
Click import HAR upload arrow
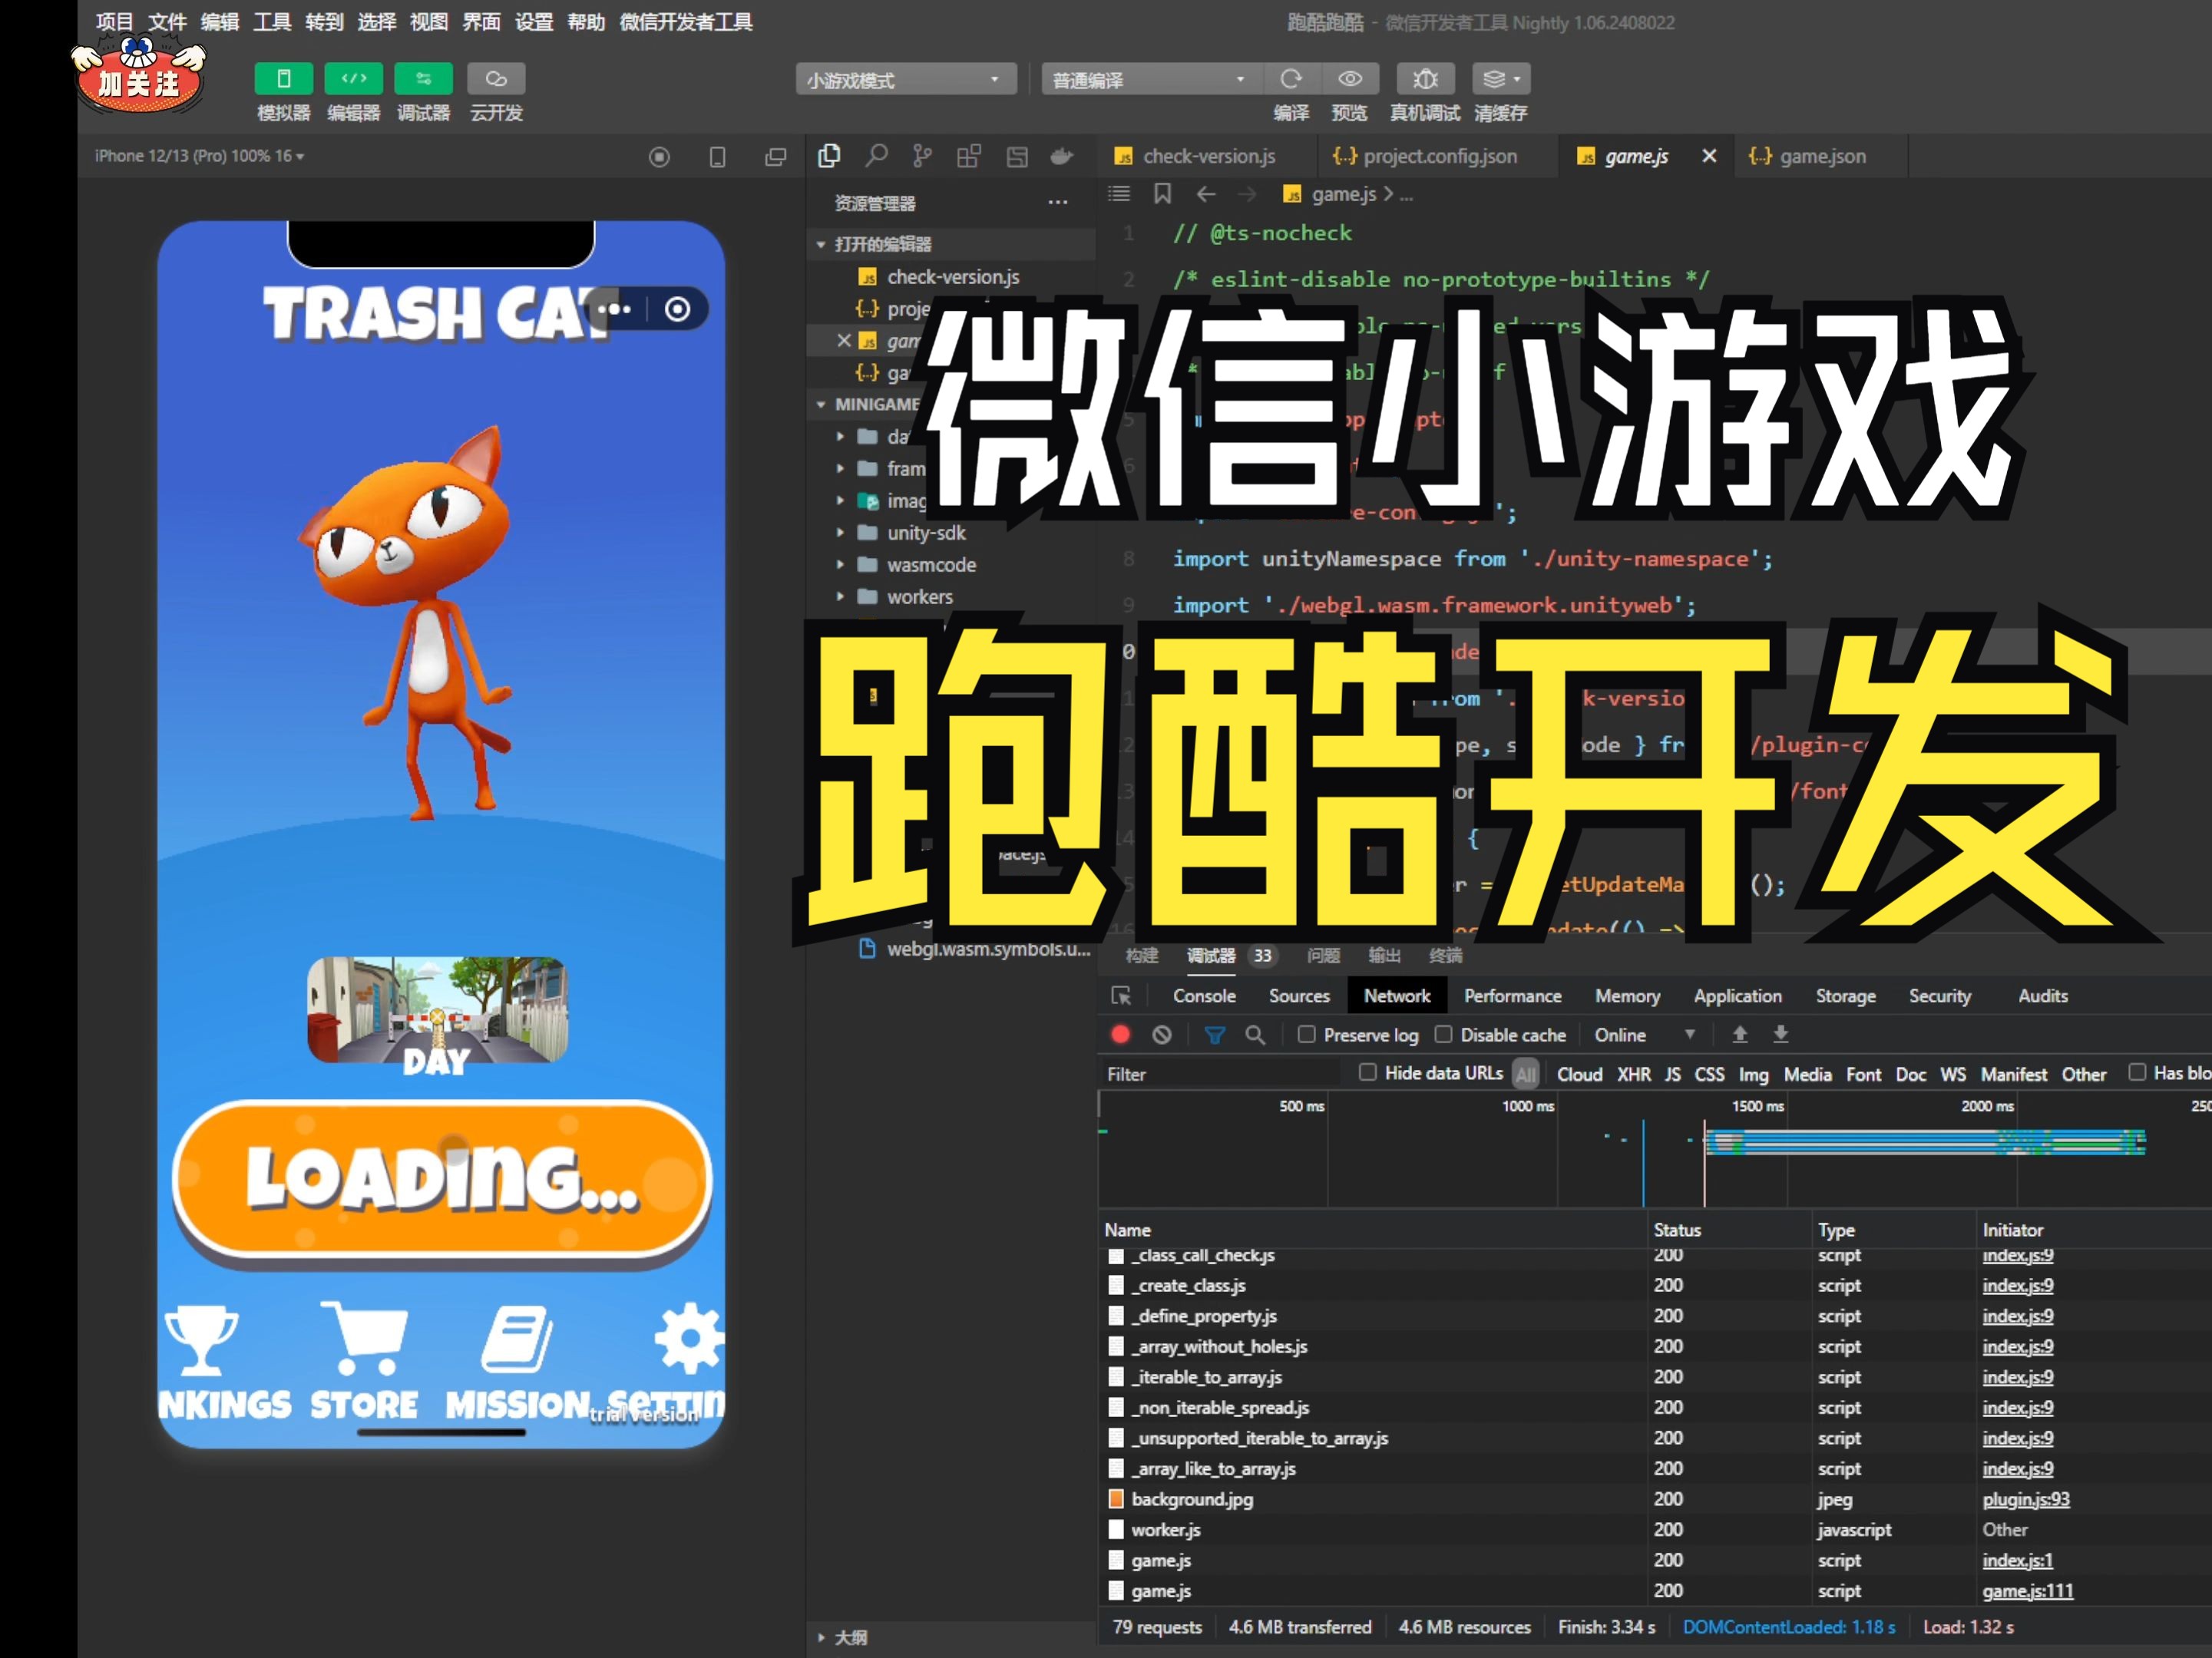pos(1740,1034)
